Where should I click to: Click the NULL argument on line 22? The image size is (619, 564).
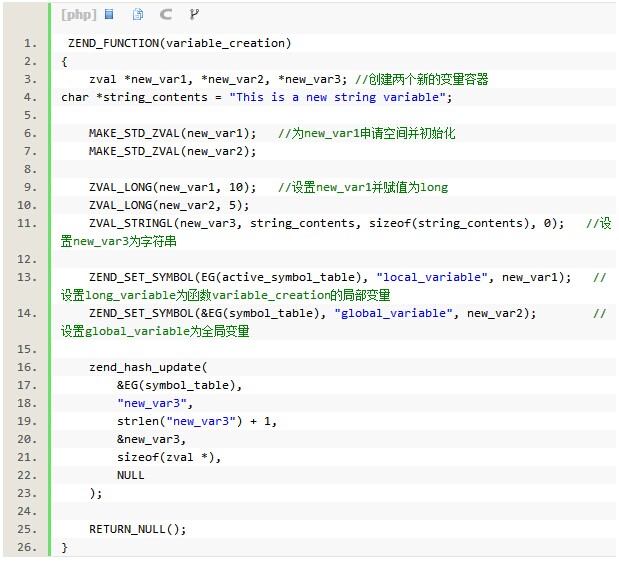click(130, 475)
